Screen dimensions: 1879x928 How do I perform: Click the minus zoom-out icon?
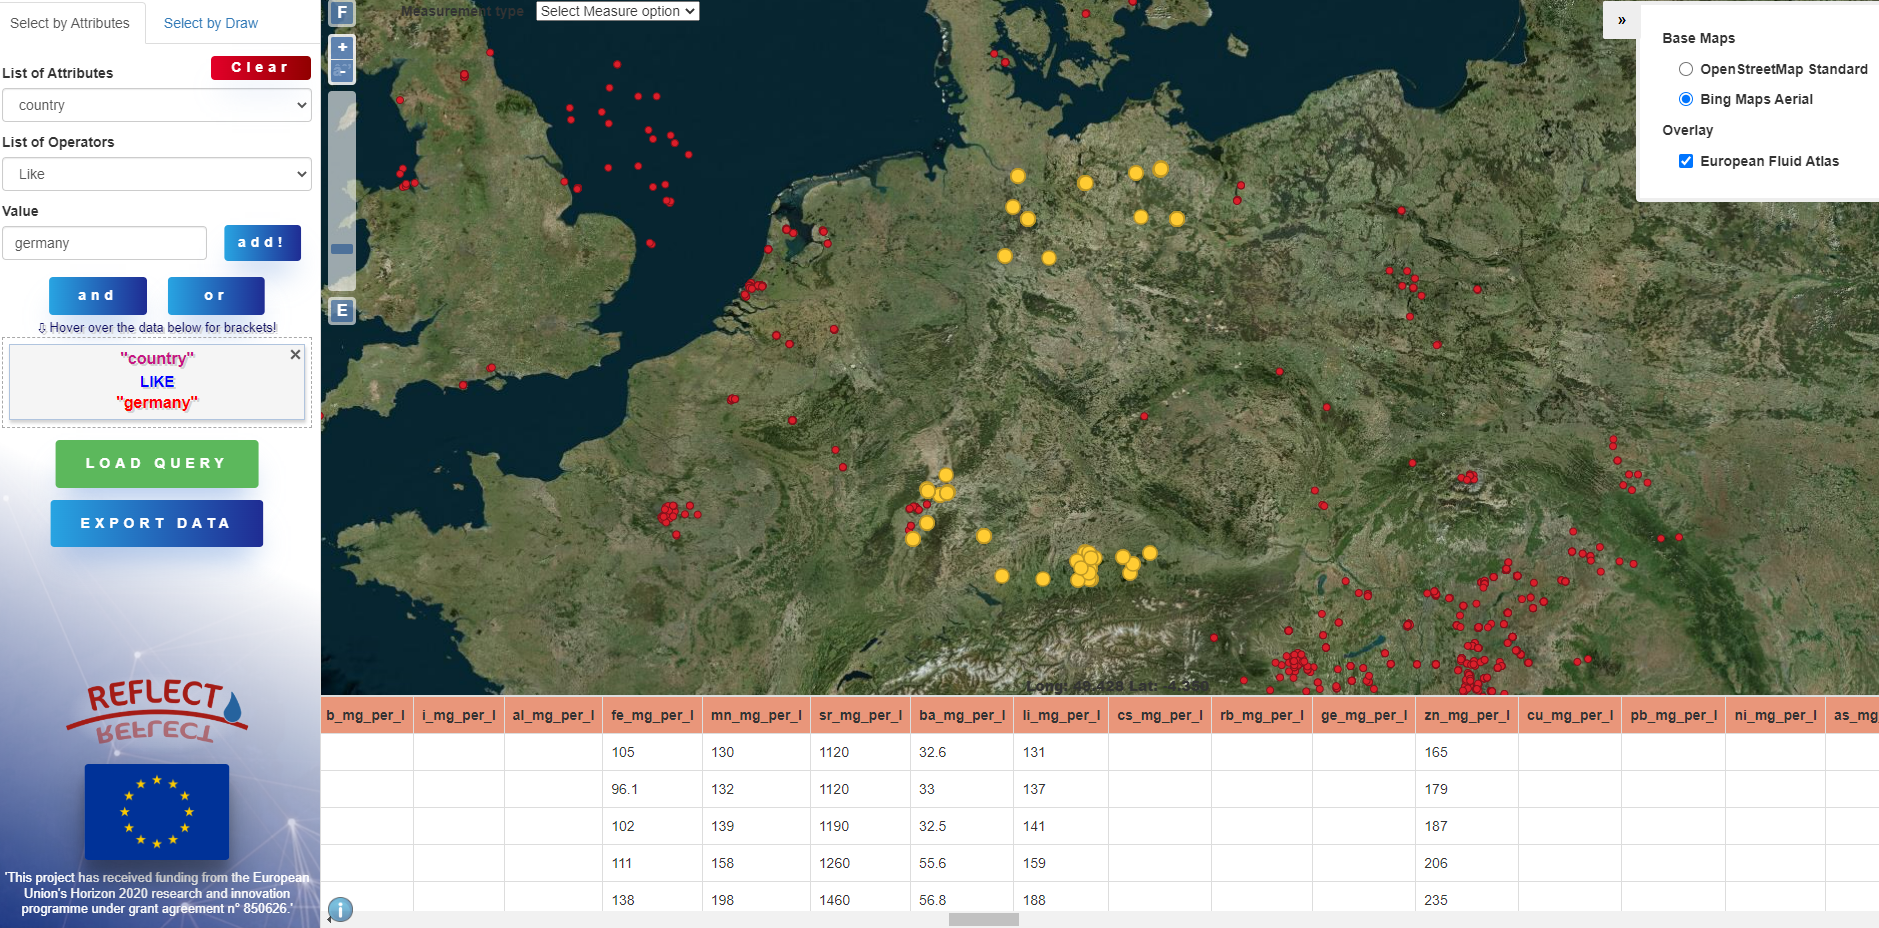pyautogui.click(x=341, y=70)
